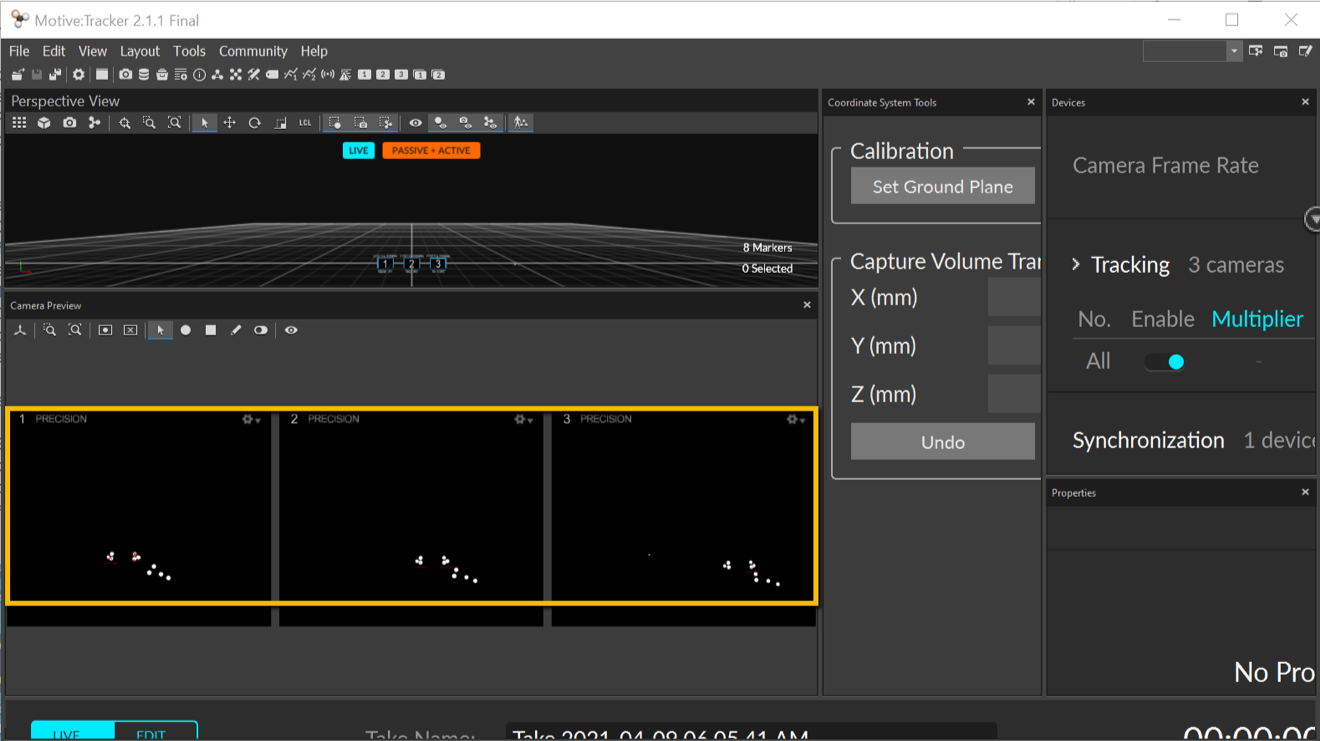Toggle the All cameras Enable switch
Viewport: 1320px width, 741px height.
(x=1165, y=362)
